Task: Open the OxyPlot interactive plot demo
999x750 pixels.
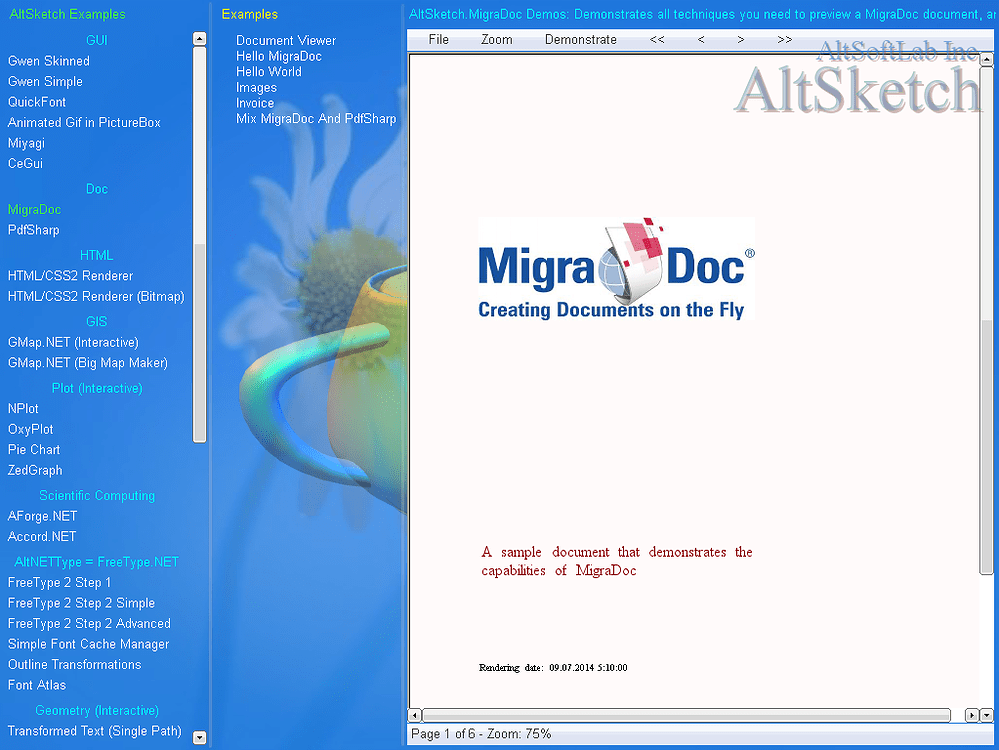Action: pyautogui.click(x=30, y=429)
